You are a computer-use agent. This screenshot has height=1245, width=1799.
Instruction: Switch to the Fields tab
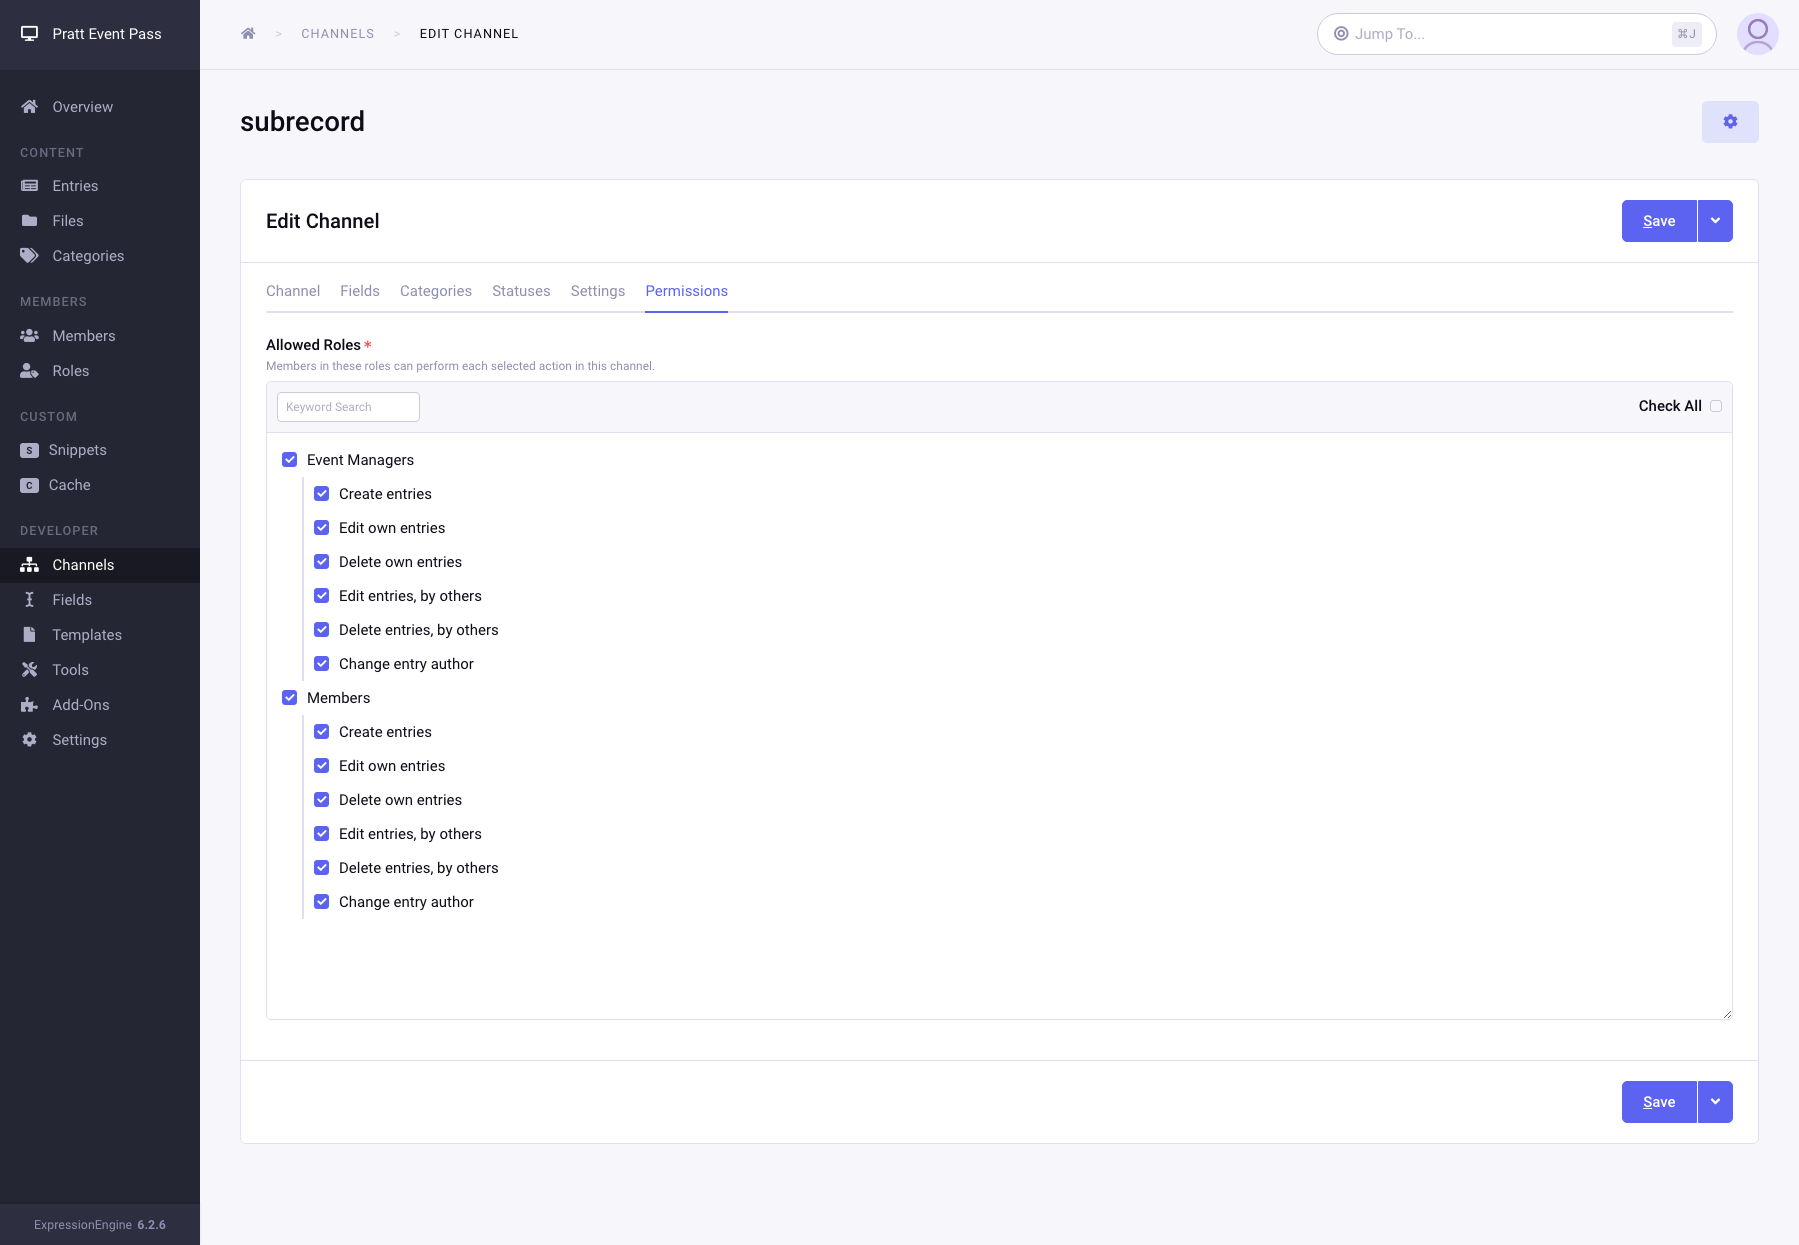click(359, 291)
